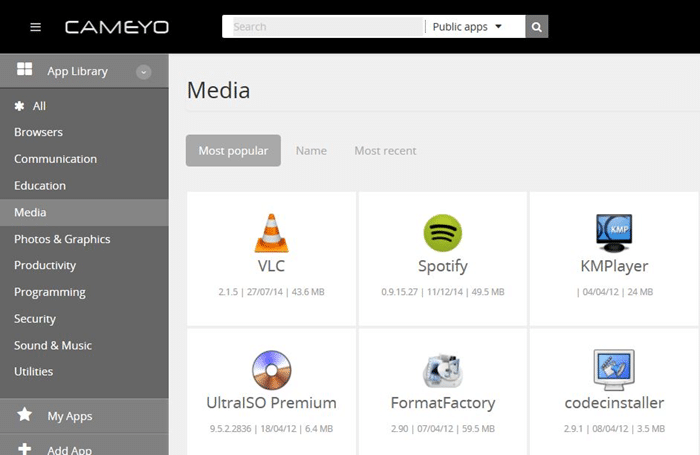
Task: Open the Photos & Graphics category
Action: click(x=62, y=239)
